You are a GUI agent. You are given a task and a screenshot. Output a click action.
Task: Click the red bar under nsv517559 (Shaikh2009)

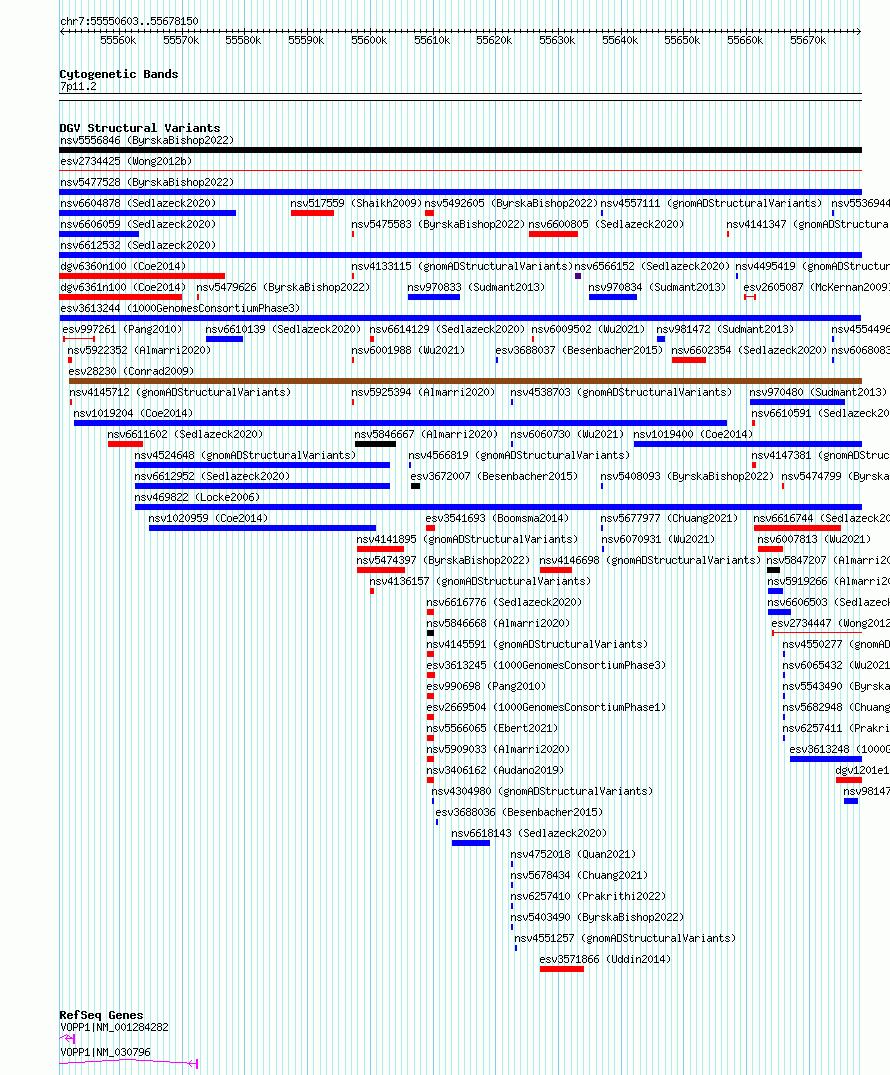point(312,213)
